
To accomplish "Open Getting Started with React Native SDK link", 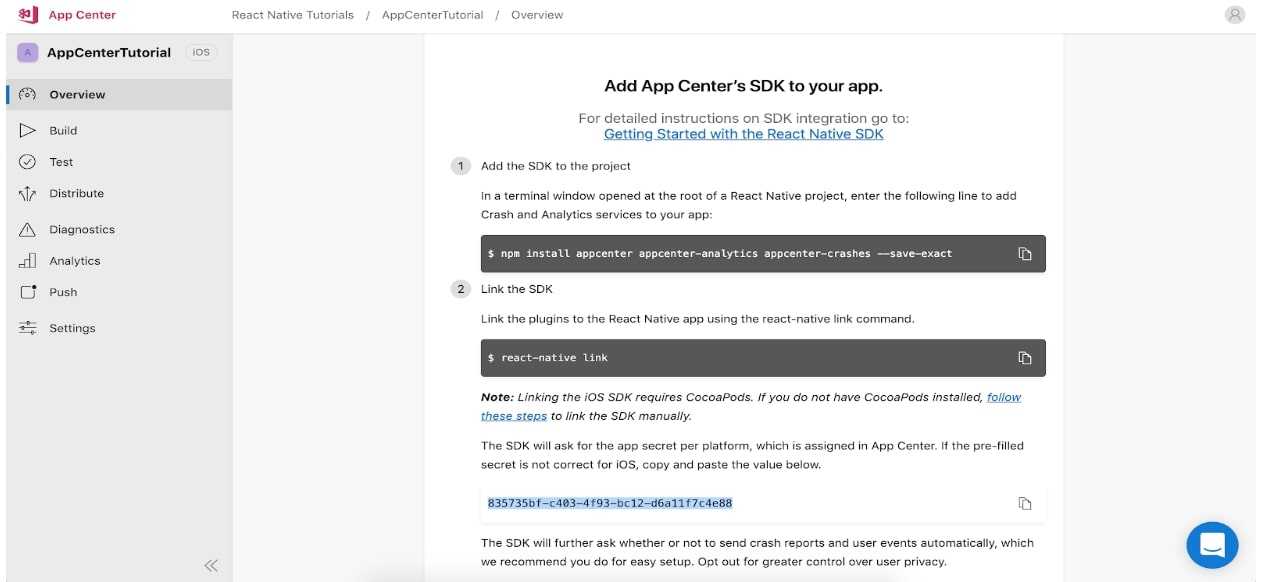I will pyautogui.click(x=744, y=134).
